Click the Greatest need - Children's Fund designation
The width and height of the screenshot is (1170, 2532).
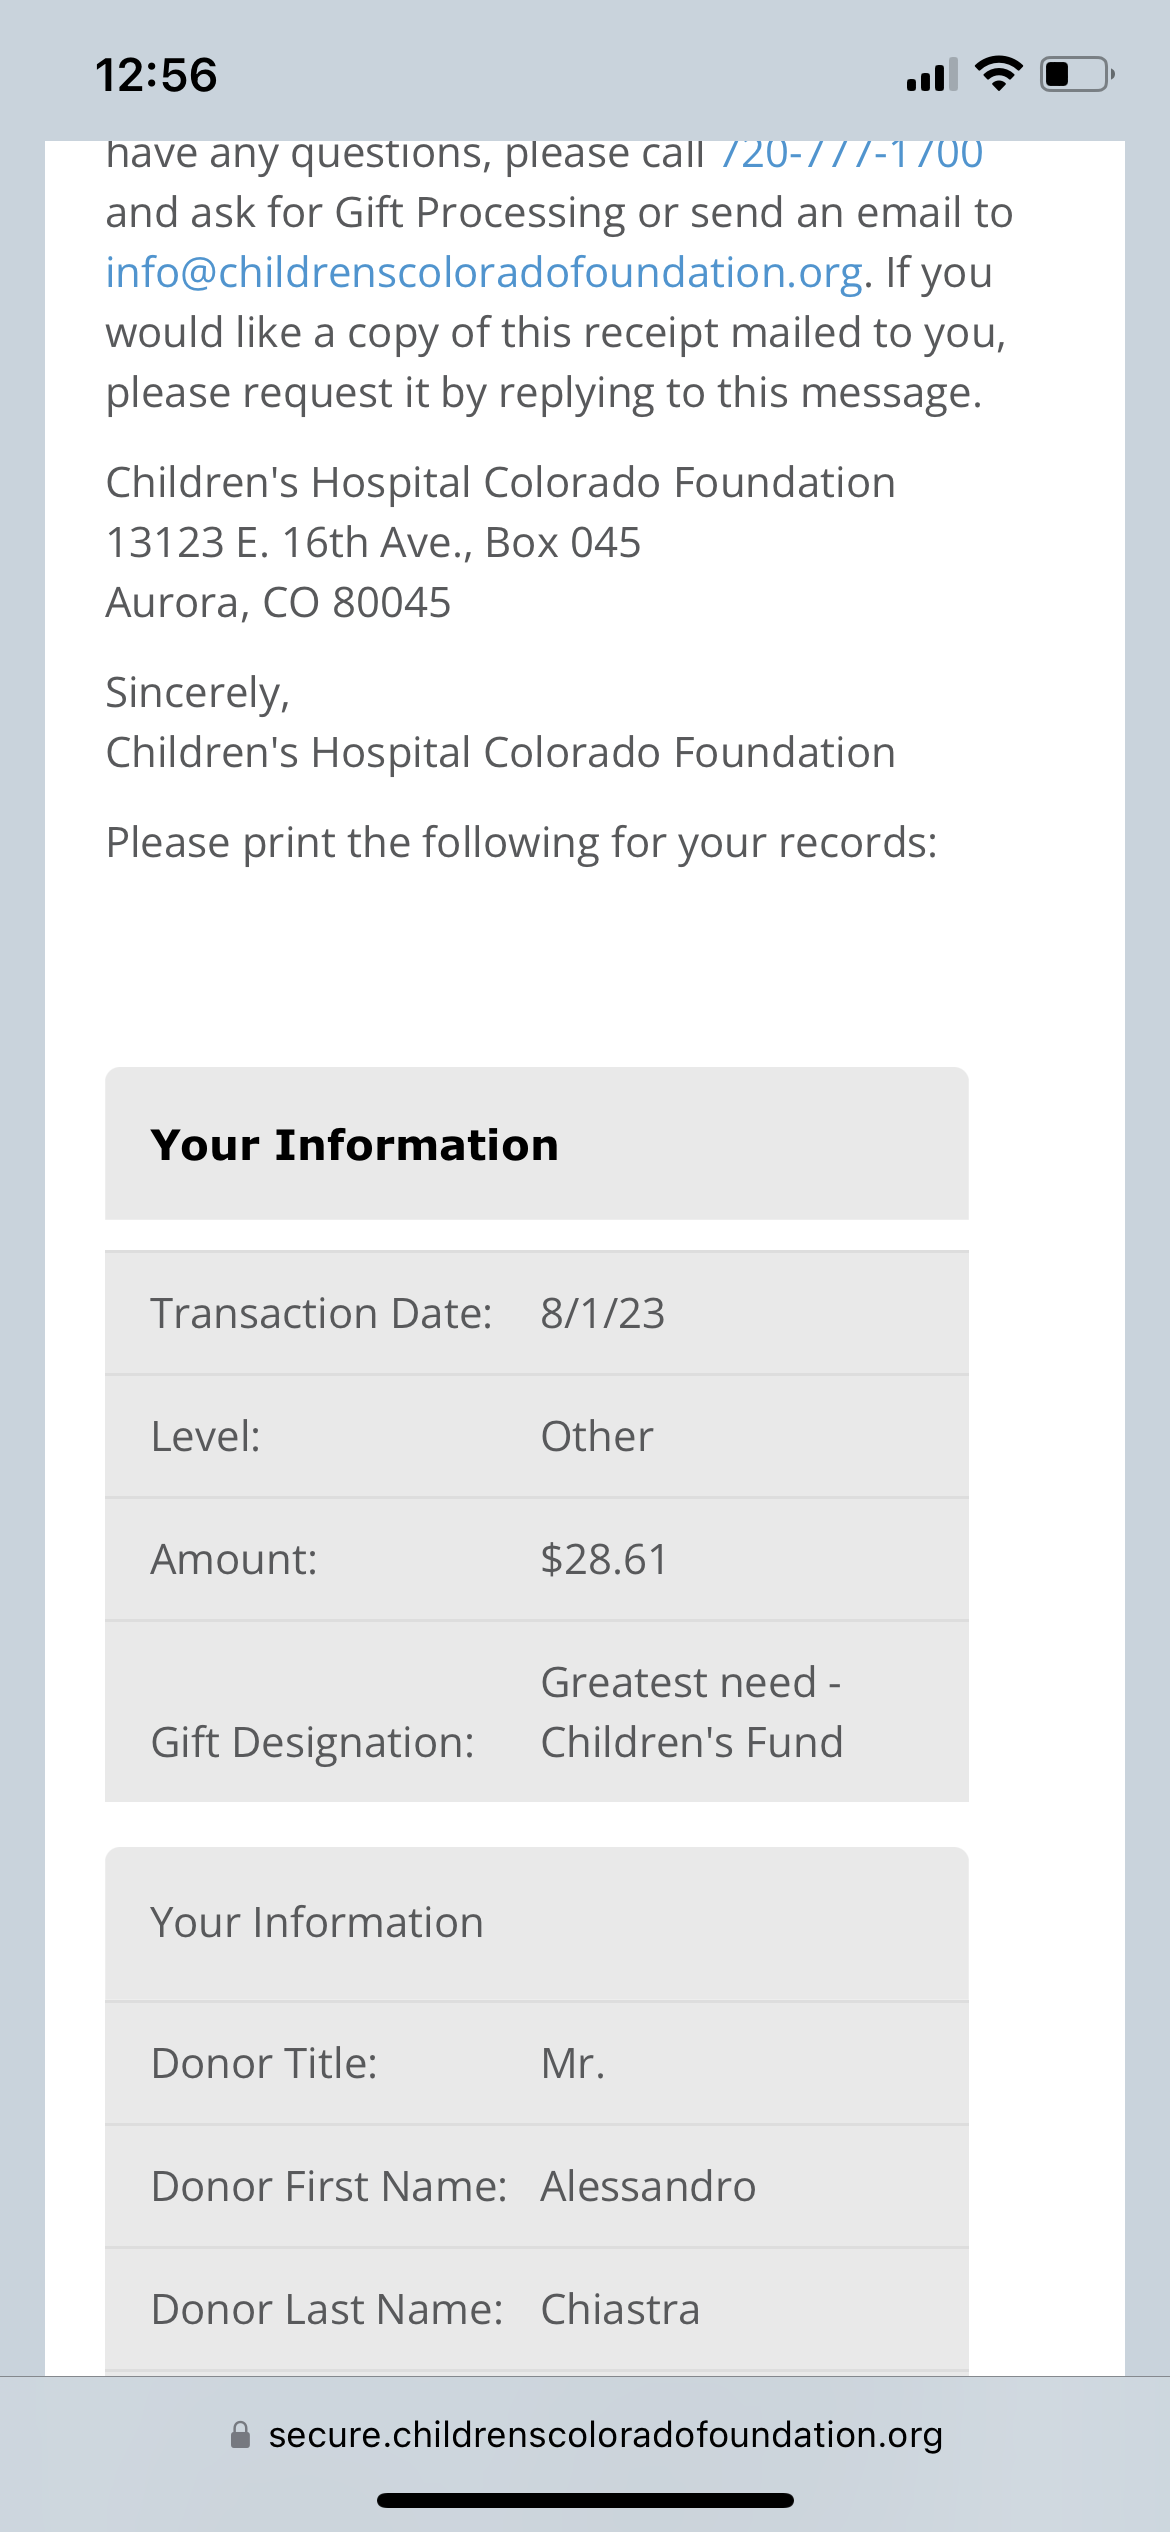click(x=691, y=1712)
